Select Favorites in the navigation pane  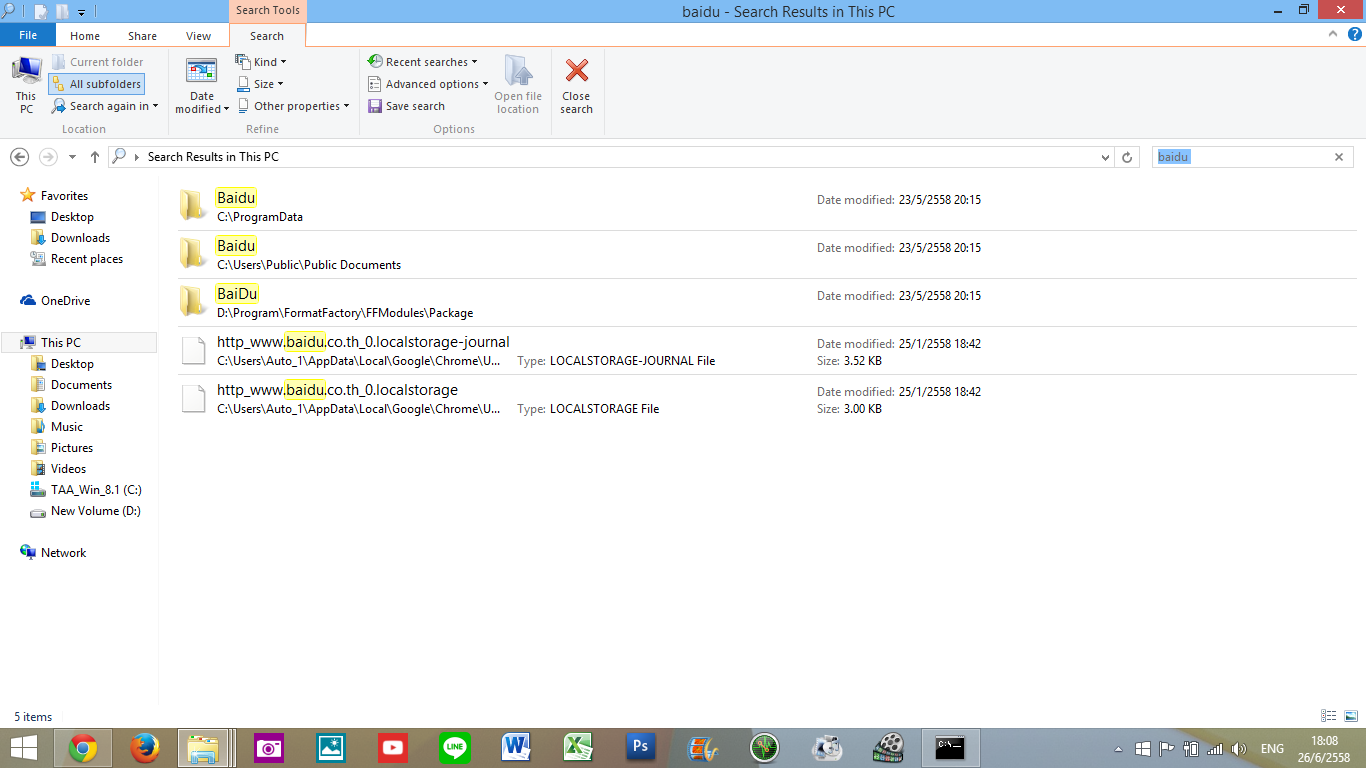(64, 196)
